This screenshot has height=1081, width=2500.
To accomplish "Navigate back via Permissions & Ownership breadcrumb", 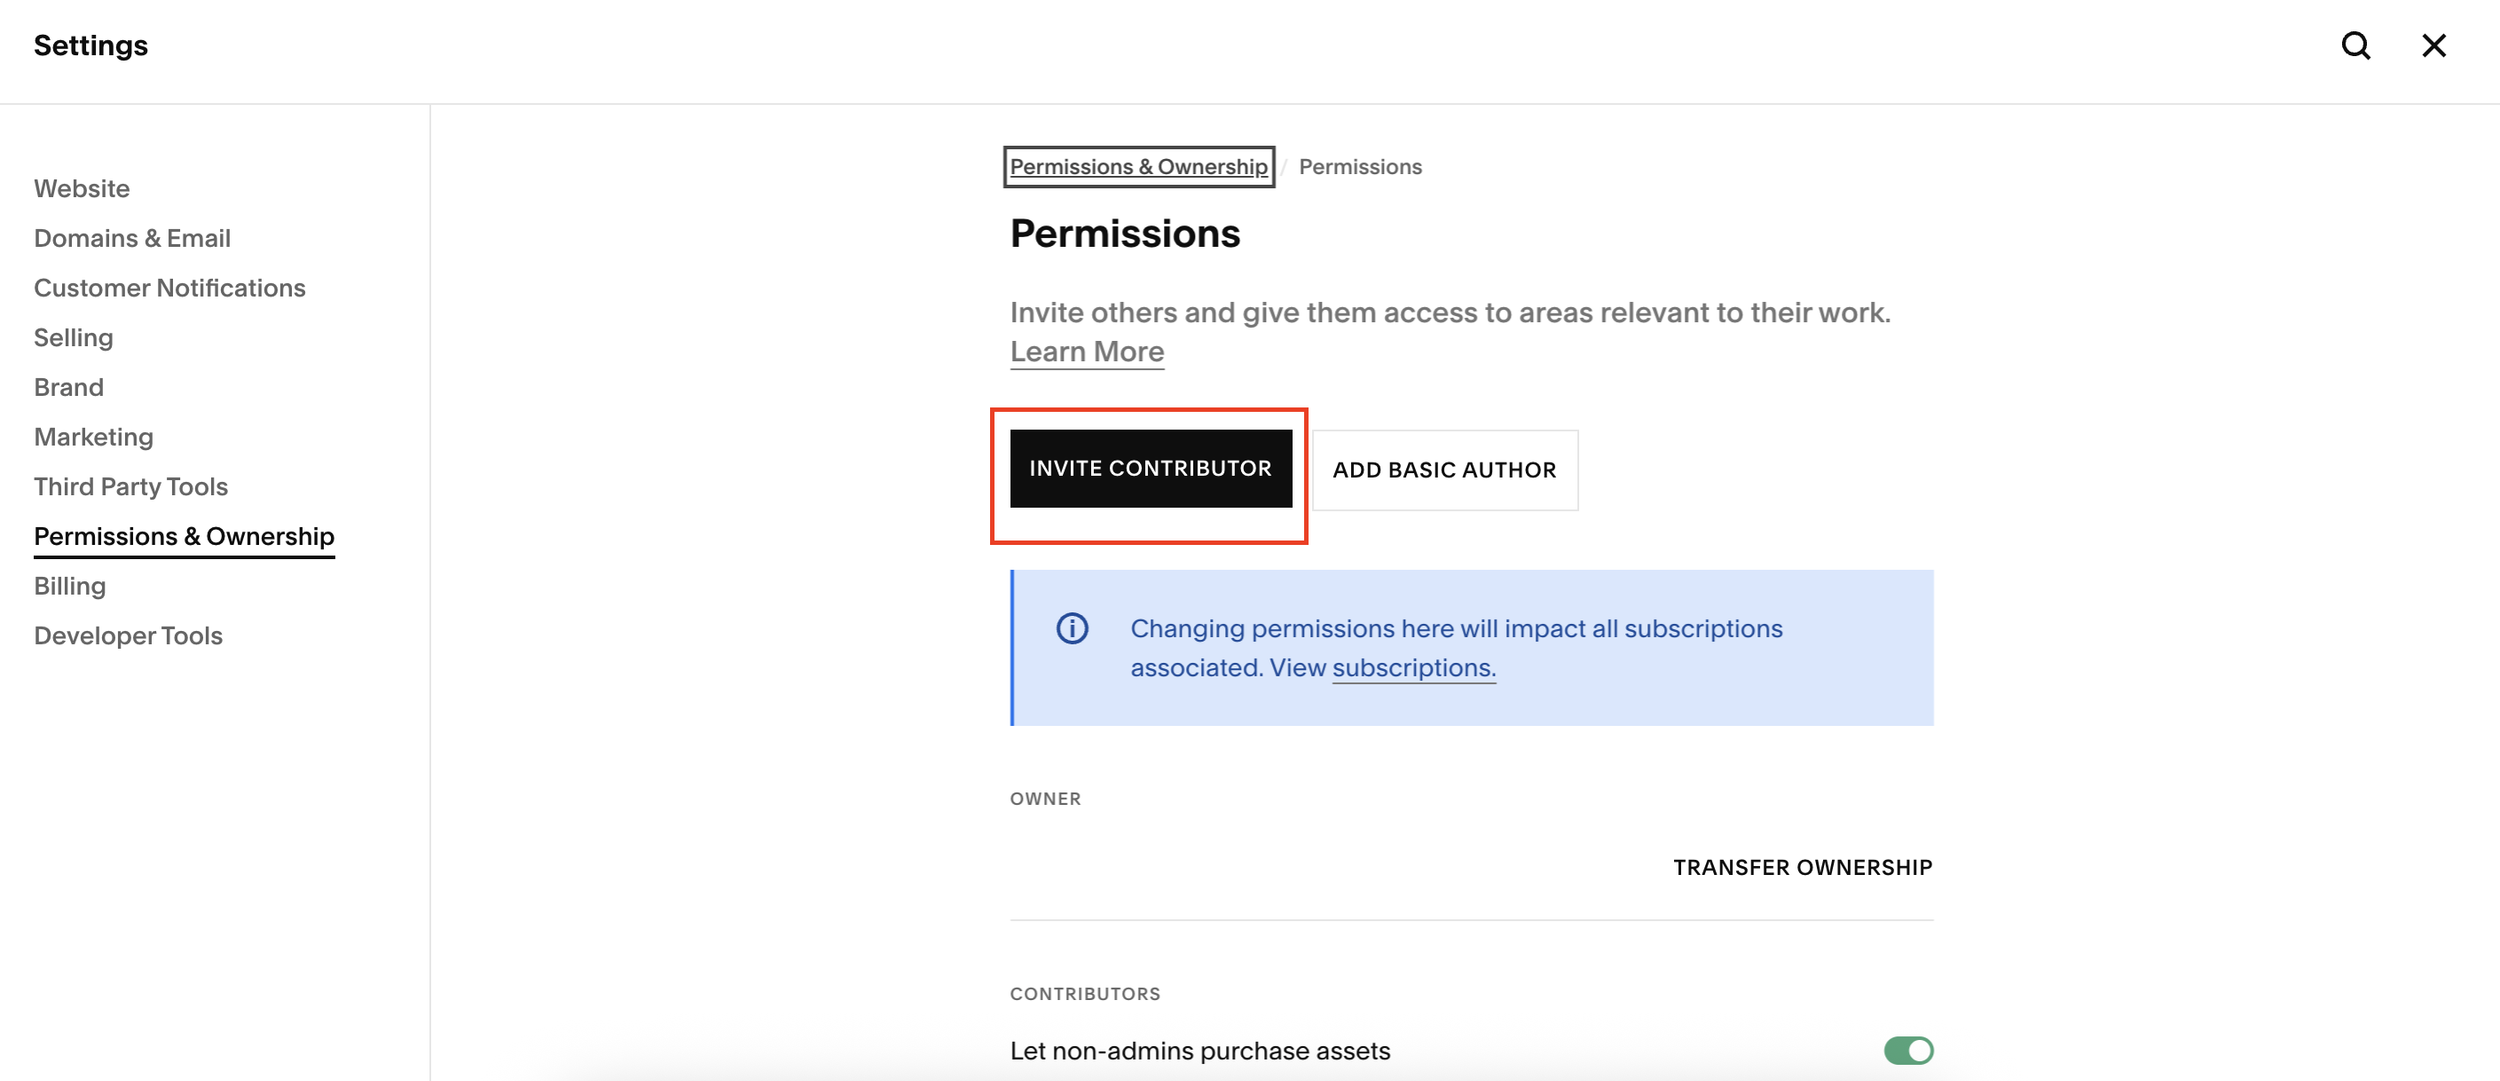I will pyautogui.click(x=1137, y=167).
